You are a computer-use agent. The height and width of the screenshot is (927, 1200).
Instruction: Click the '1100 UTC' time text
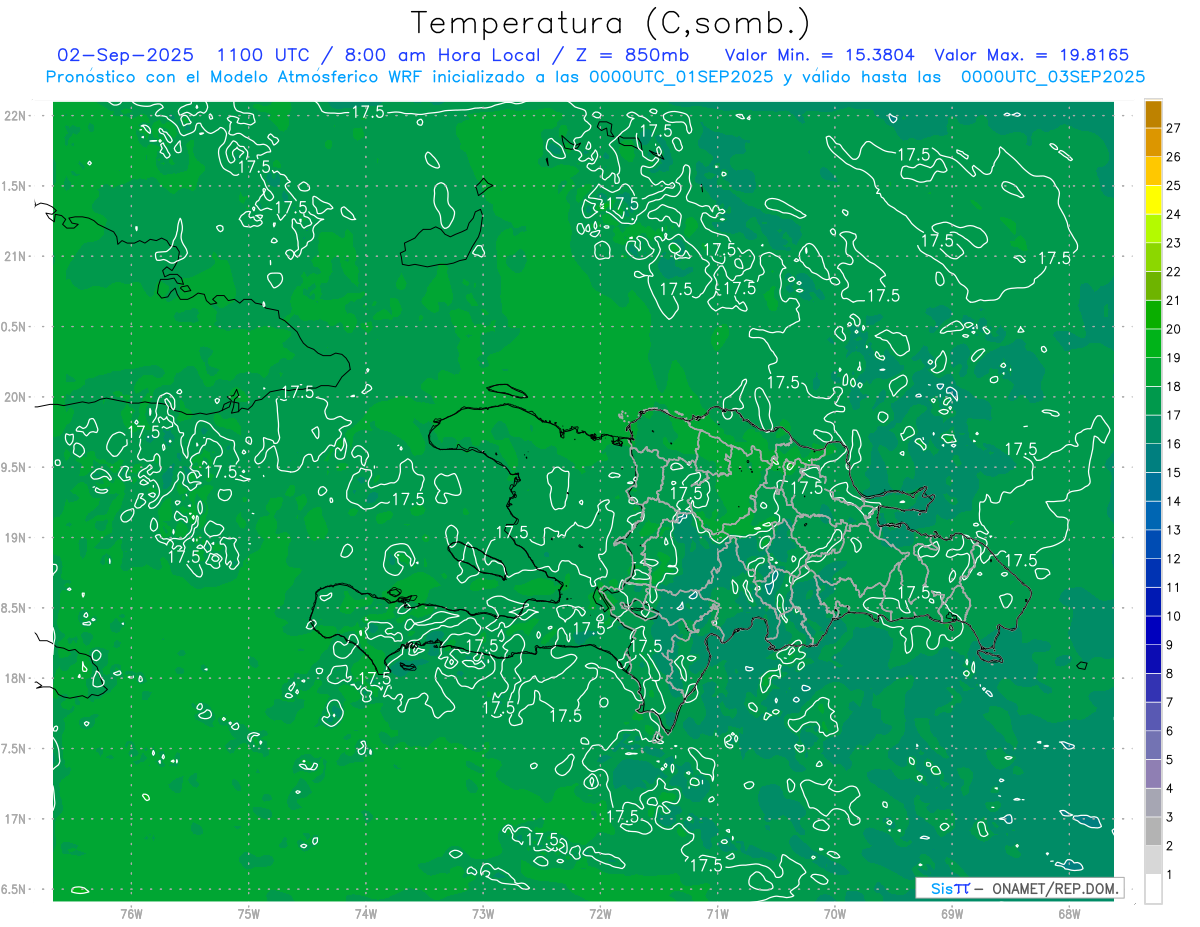[x=263, y=55]
